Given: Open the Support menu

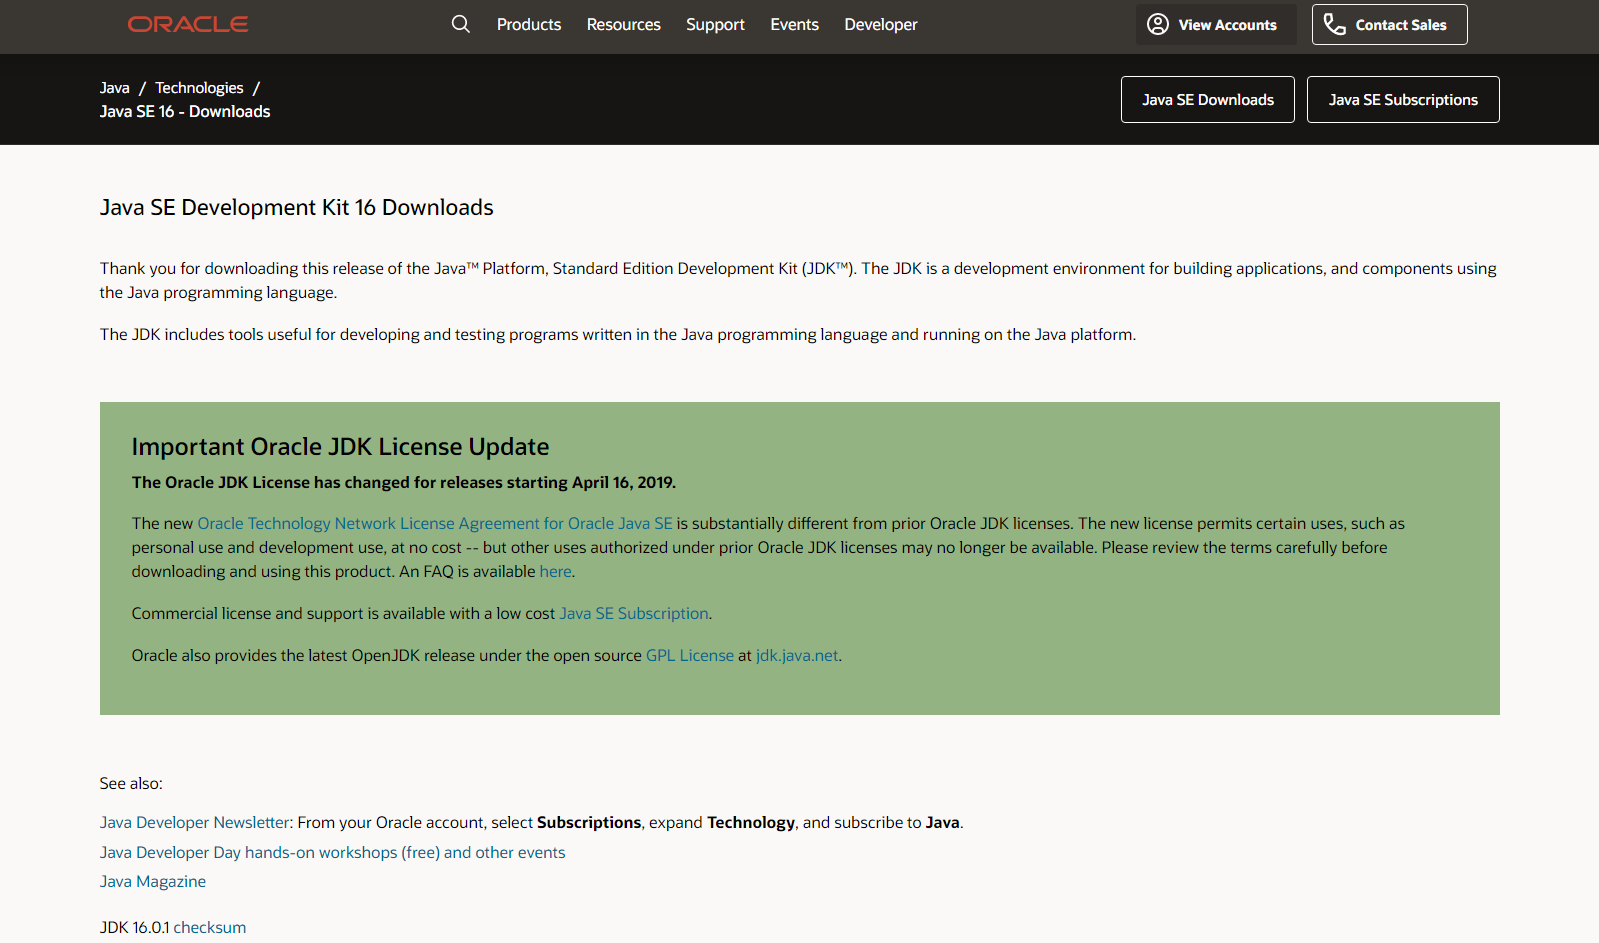Looking at the screenshot, I should 715,24.
